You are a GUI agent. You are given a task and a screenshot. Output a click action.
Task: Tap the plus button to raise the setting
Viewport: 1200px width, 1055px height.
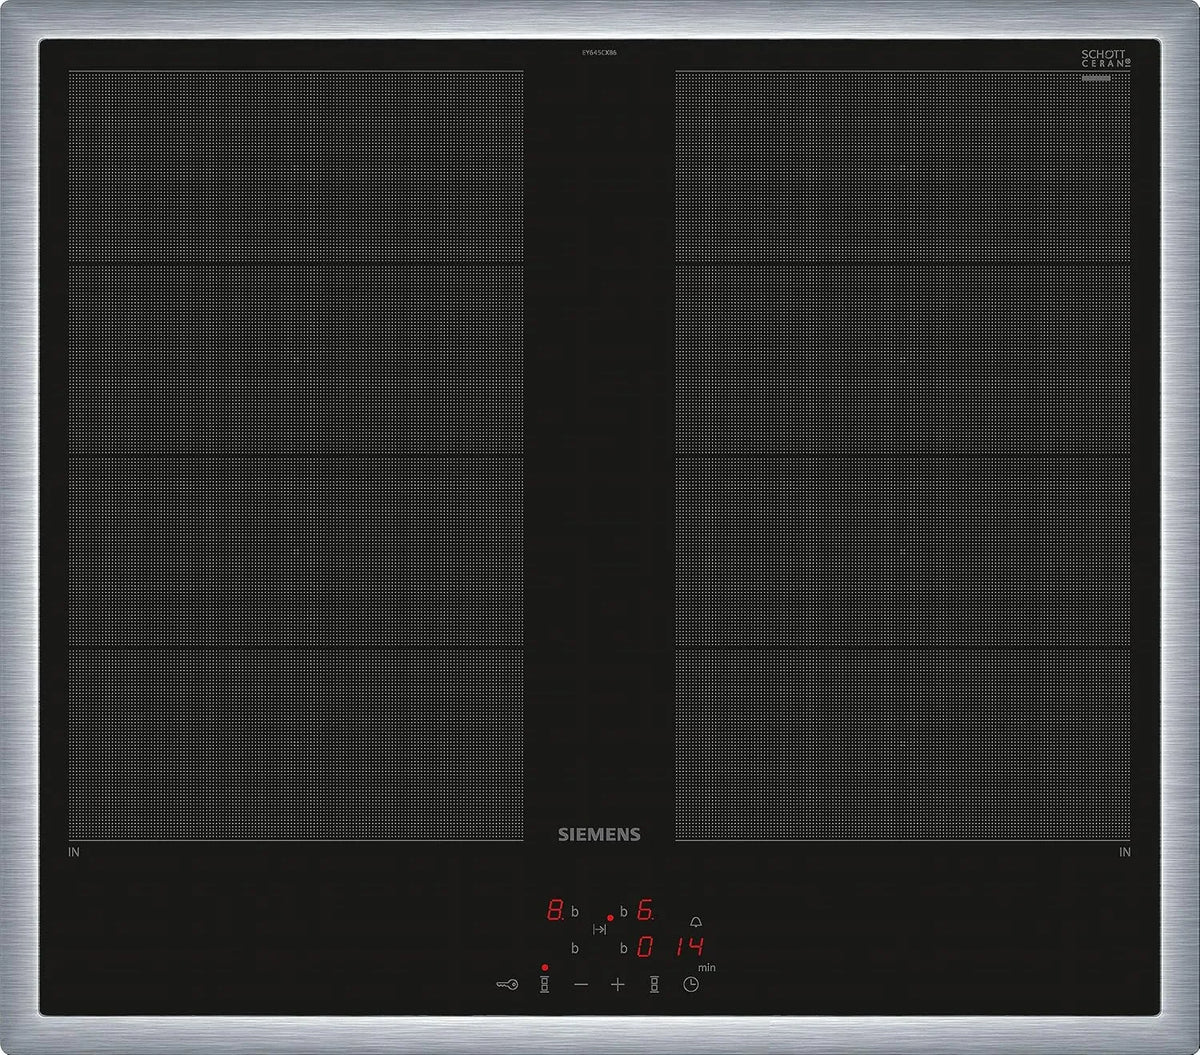tap(618, 985)
